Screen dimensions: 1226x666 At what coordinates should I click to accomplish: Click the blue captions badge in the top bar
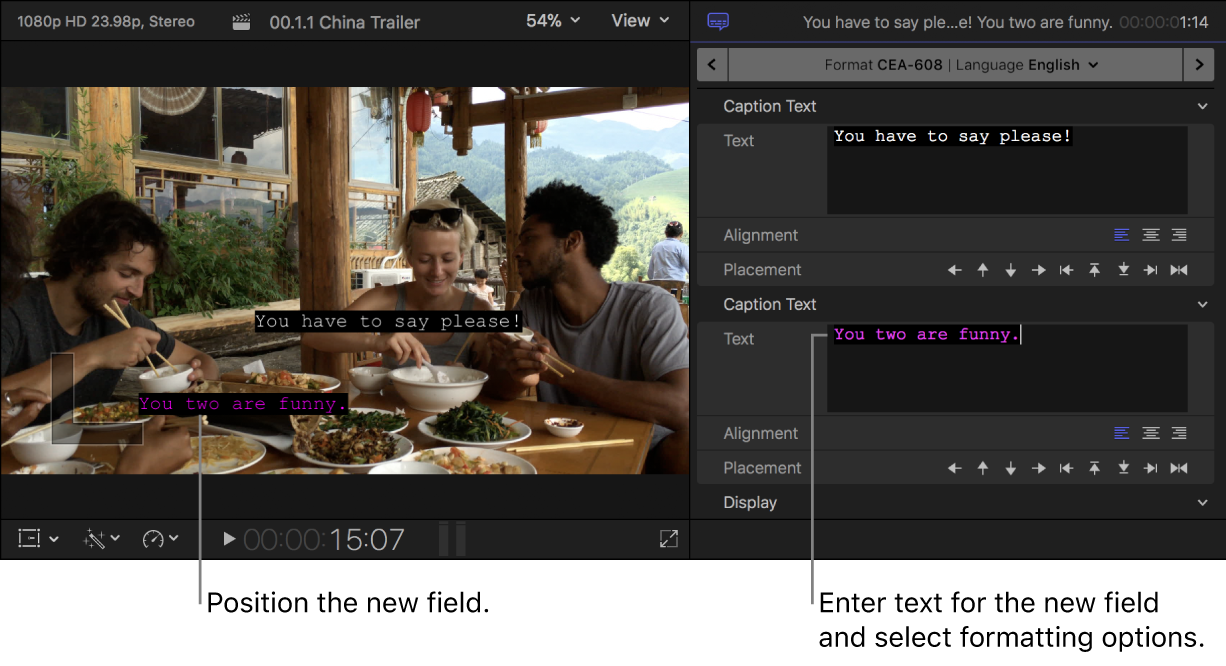[718, 20]
